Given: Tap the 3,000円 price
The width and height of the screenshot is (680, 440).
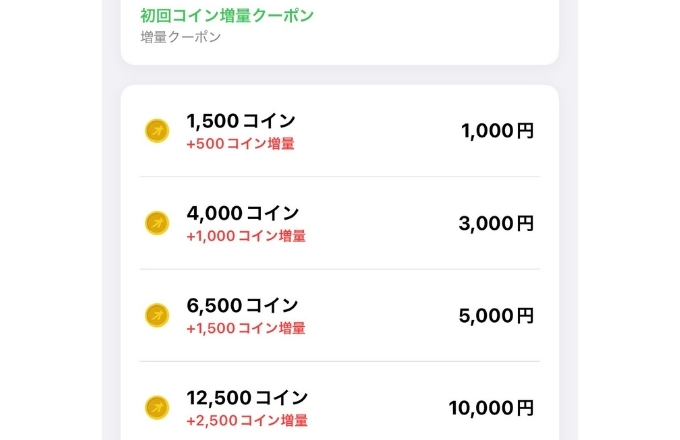Looking at the screenshot, I should (496, 223).
